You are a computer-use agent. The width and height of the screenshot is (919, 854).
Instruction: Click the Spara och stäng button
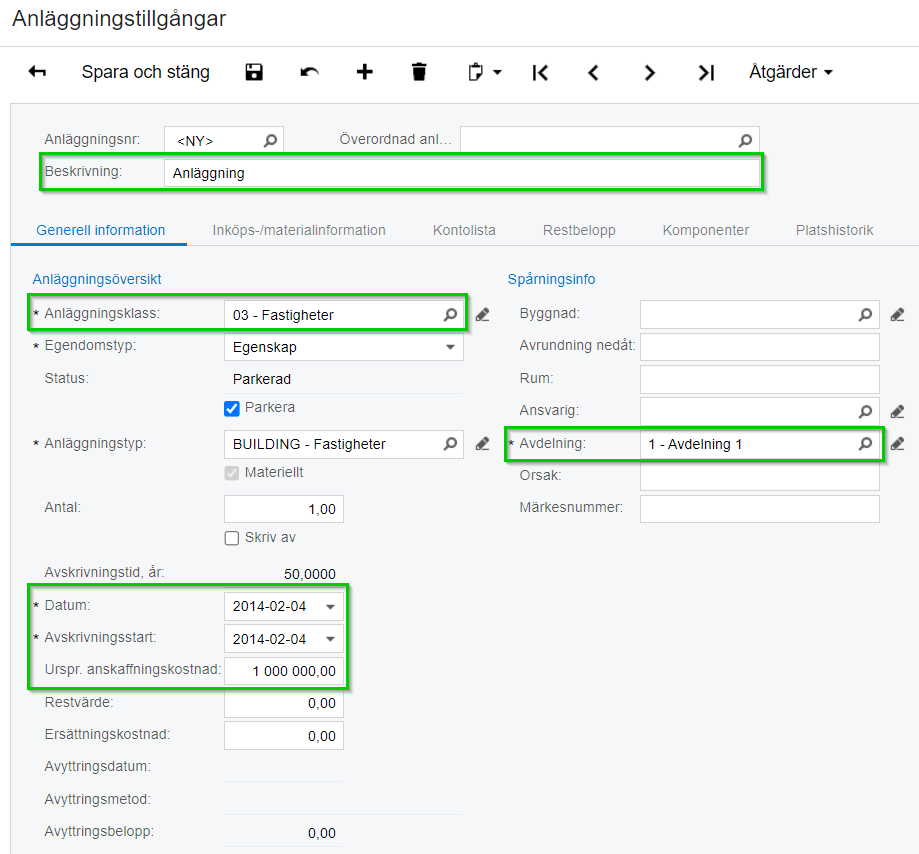tap(145, 72)
